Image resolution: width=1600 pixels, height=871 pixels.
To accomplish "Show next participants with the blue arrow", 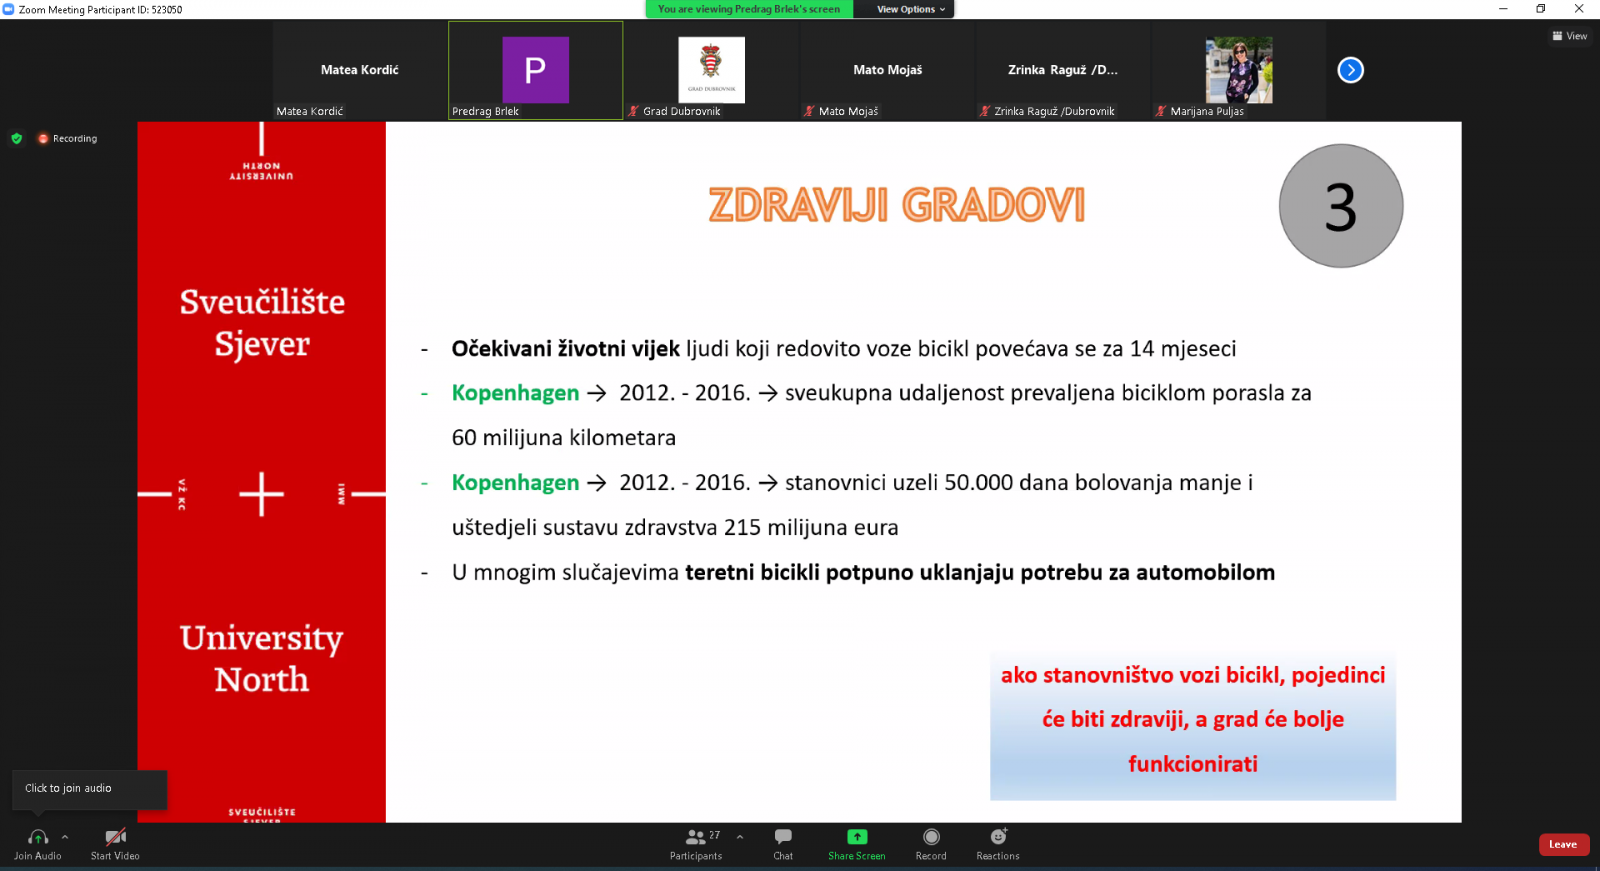I will point(1351,70).
